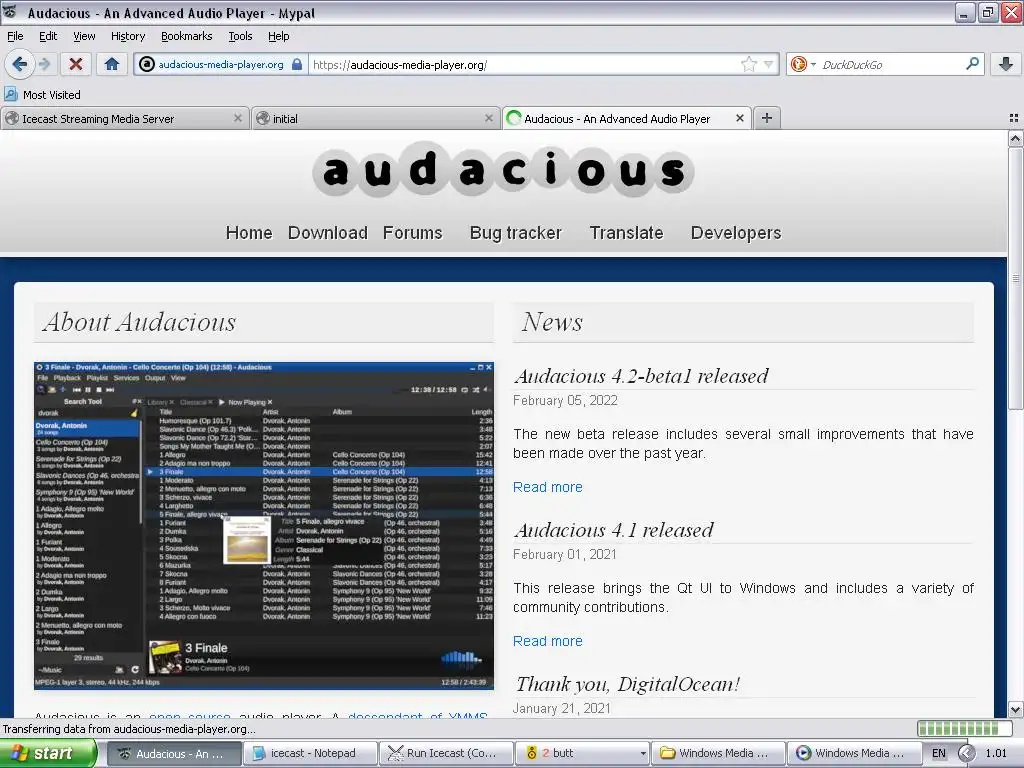Open the Developers link

[736, 232]
